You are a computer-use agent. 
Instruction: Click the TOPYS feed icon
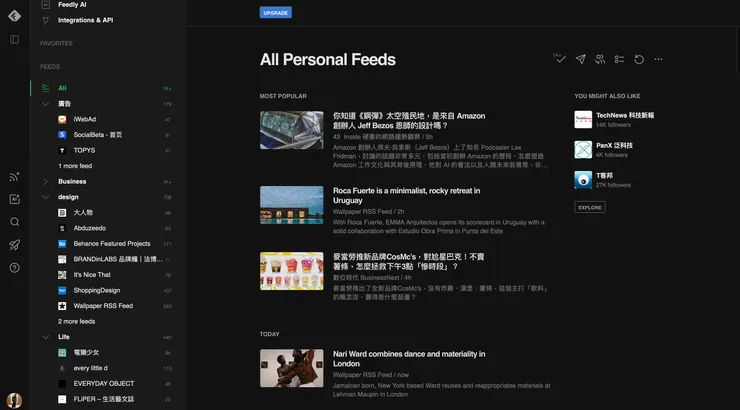tap(62, 151)
